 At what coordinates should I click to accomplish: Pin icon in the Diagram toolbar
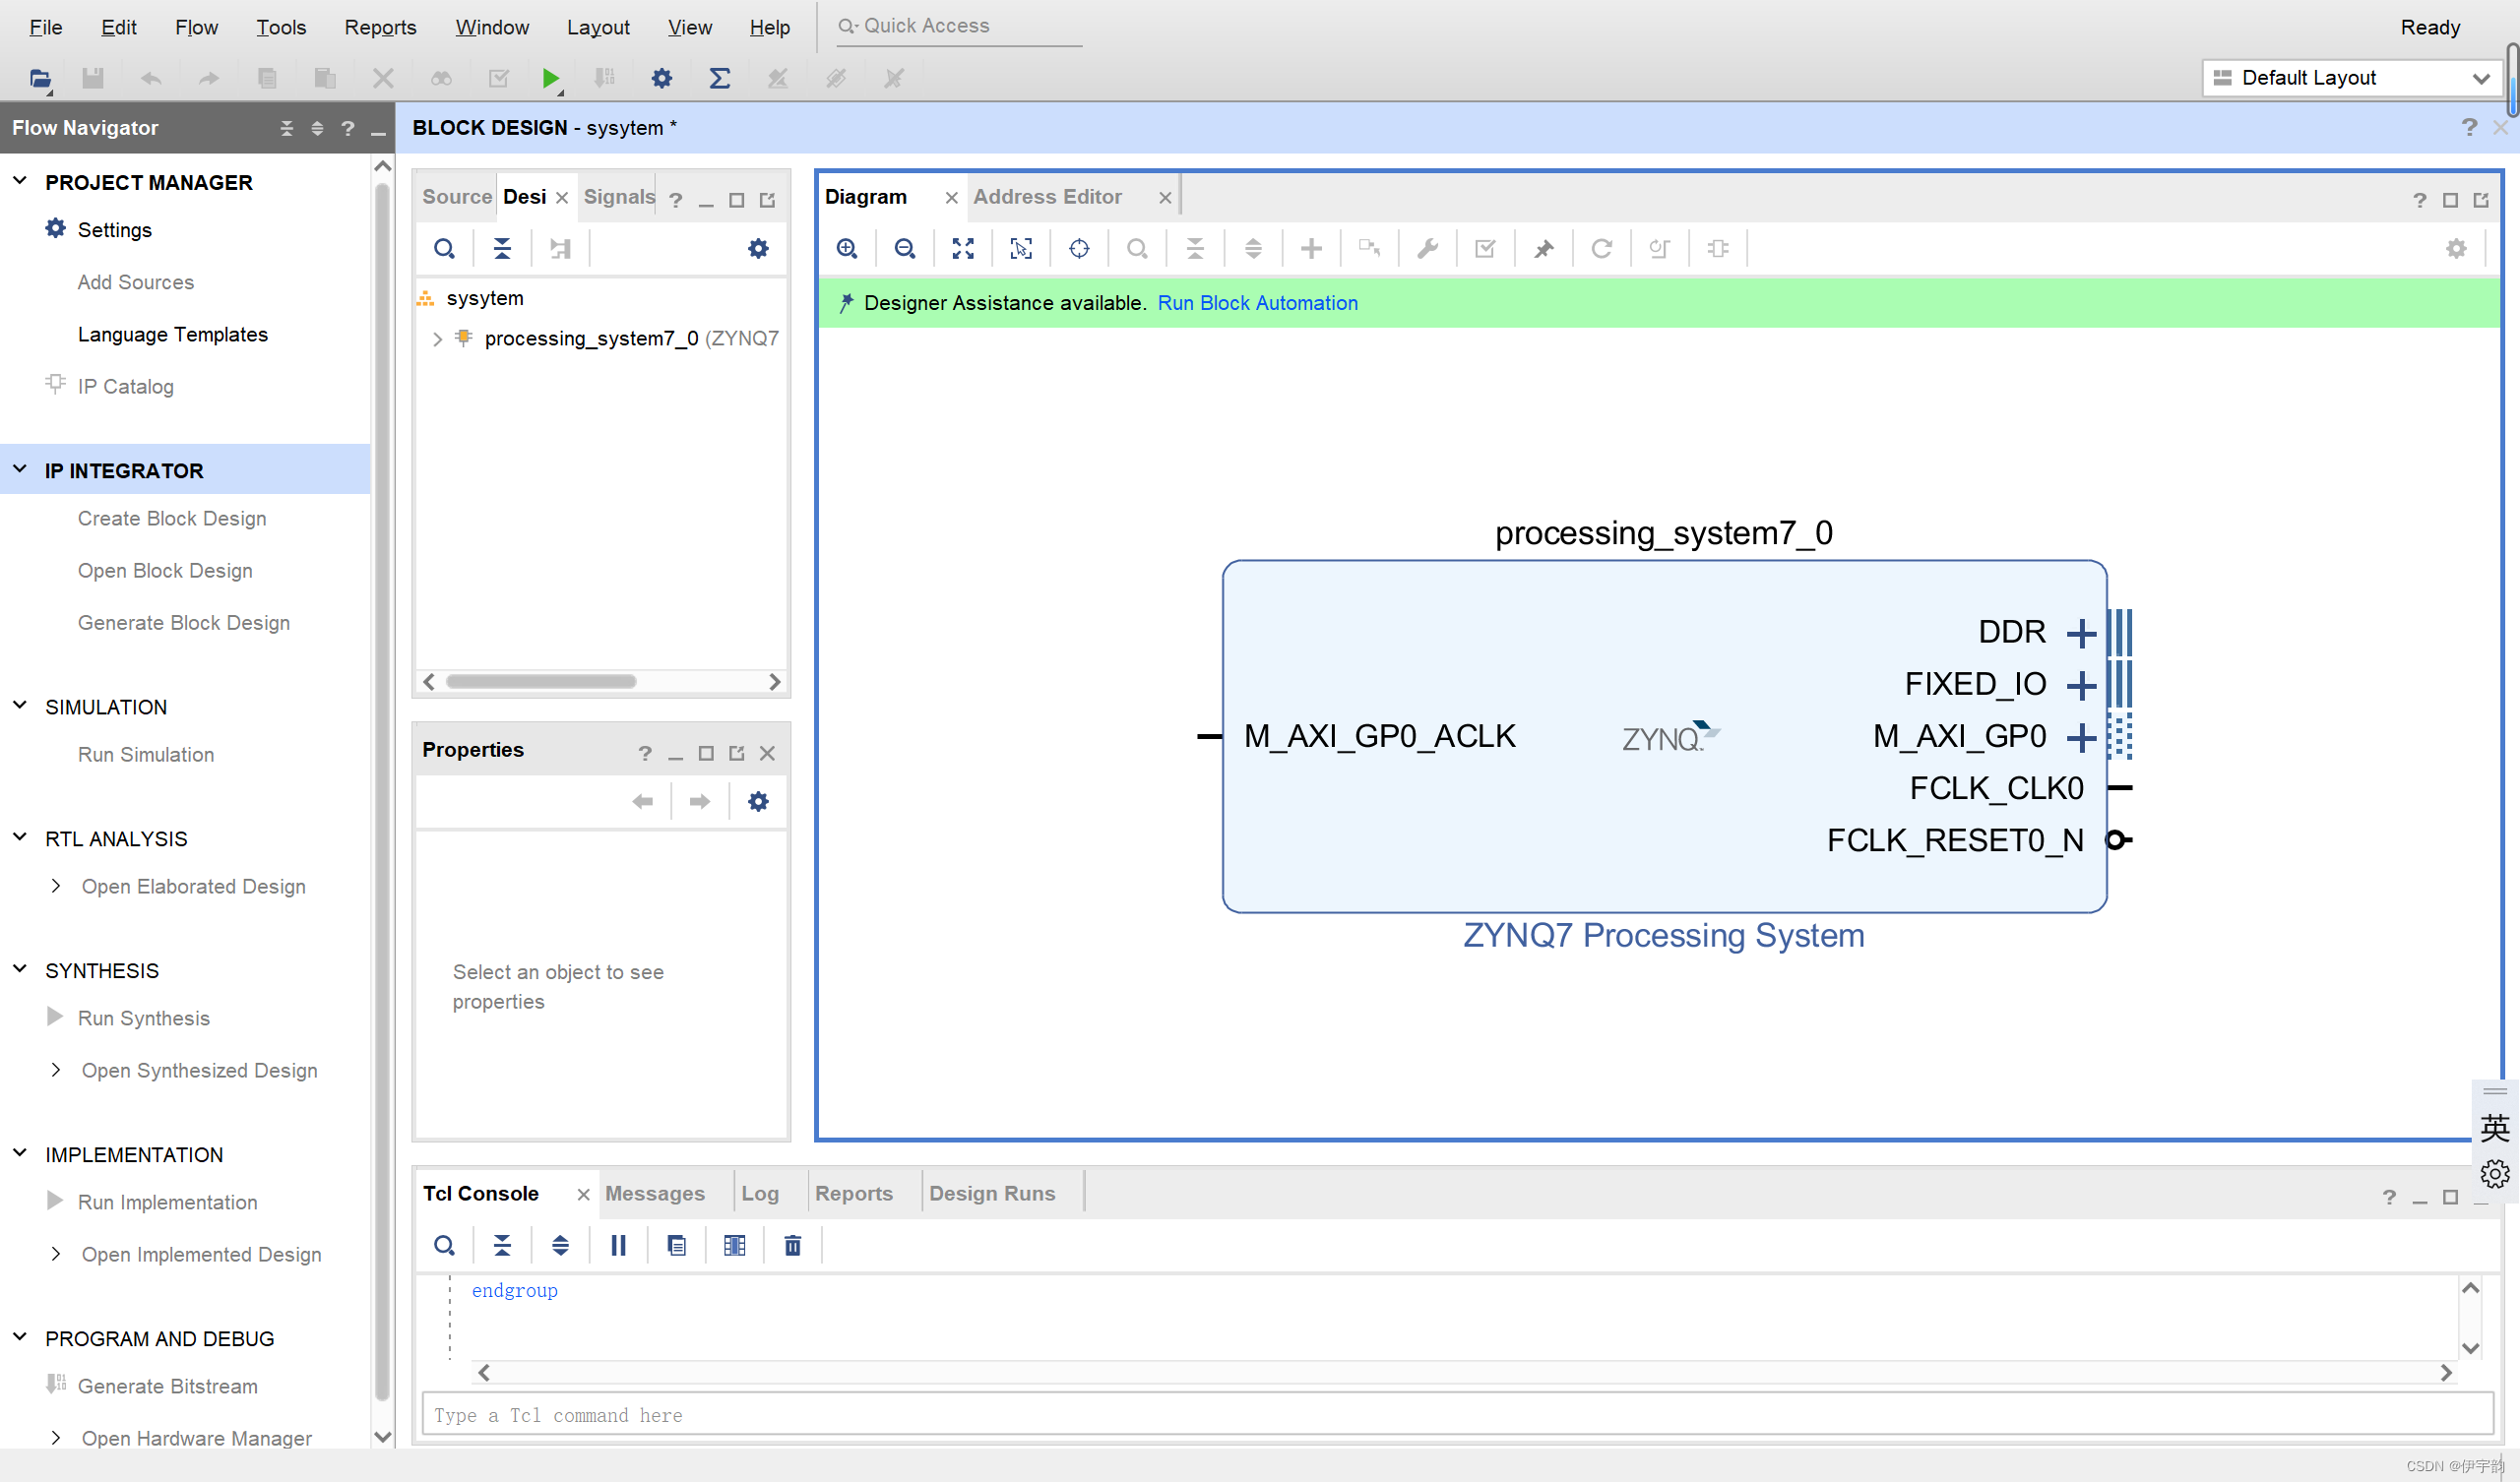pos(1543,248)
